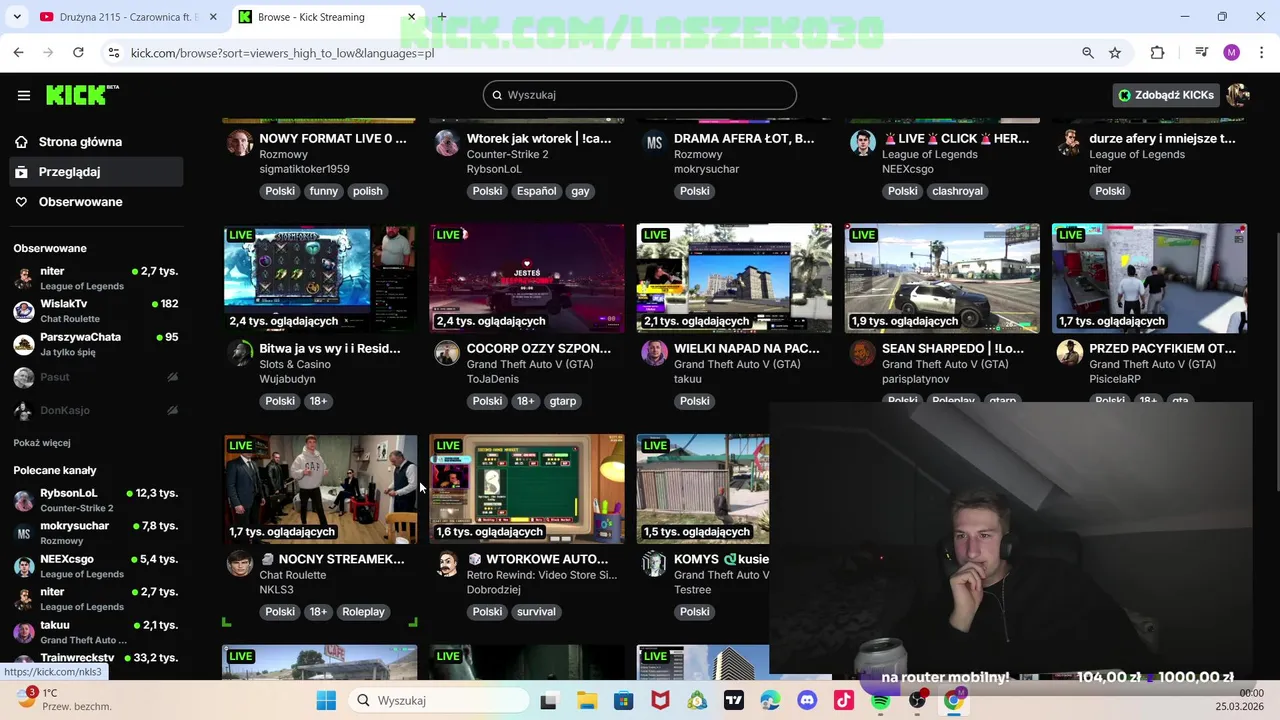This screenshot has width=1280, height=720.
Task: Open offline channel DonKasjo
Action: point(95,411)
